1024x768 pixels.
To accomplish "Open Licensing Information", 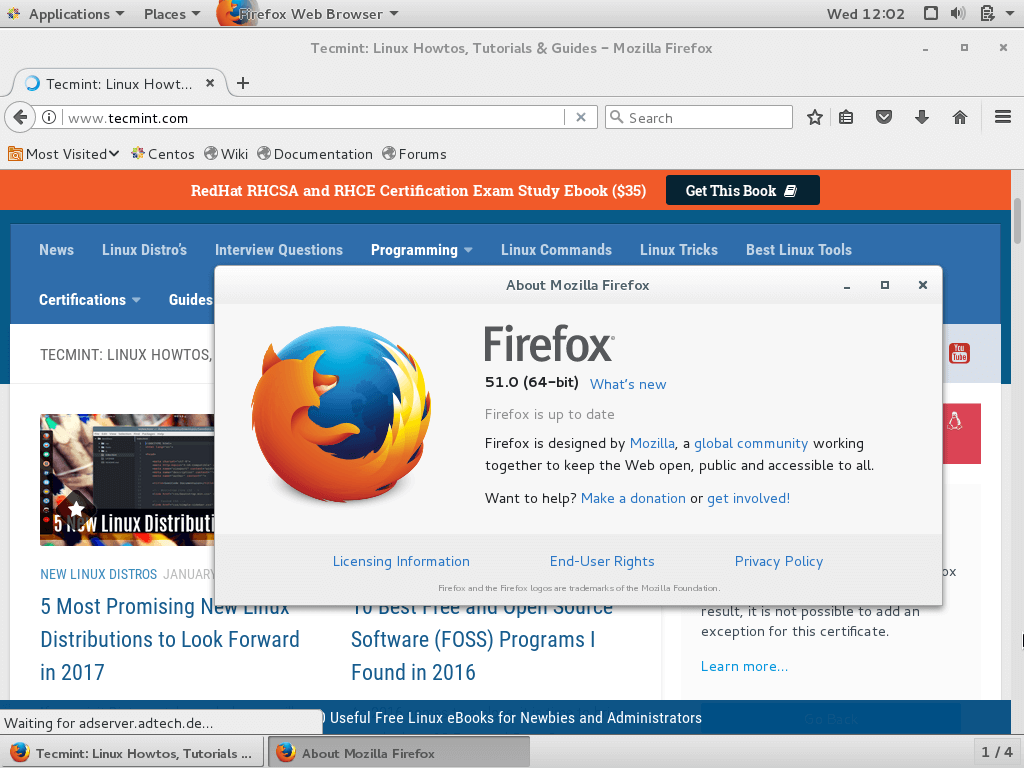I will [401, 562].
